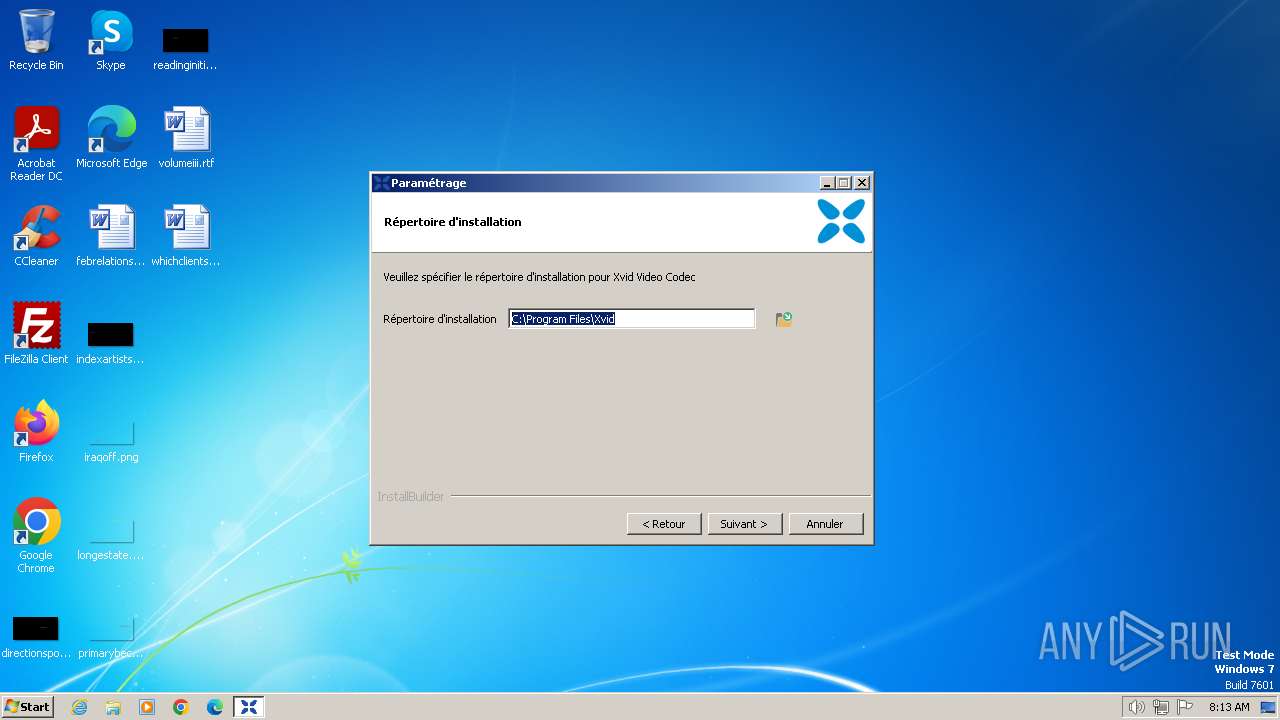Select the Acrobat Reader DC shortcut
This screenshot has height=720, width=1280.
pyautogui.click(x=36, y=144)
